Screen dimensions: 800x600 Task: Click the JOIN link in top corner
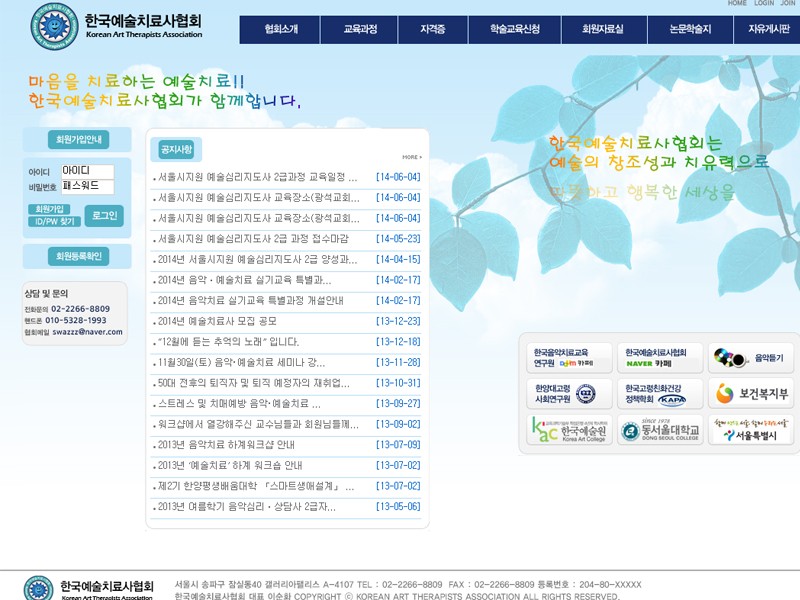coord(788,4)
